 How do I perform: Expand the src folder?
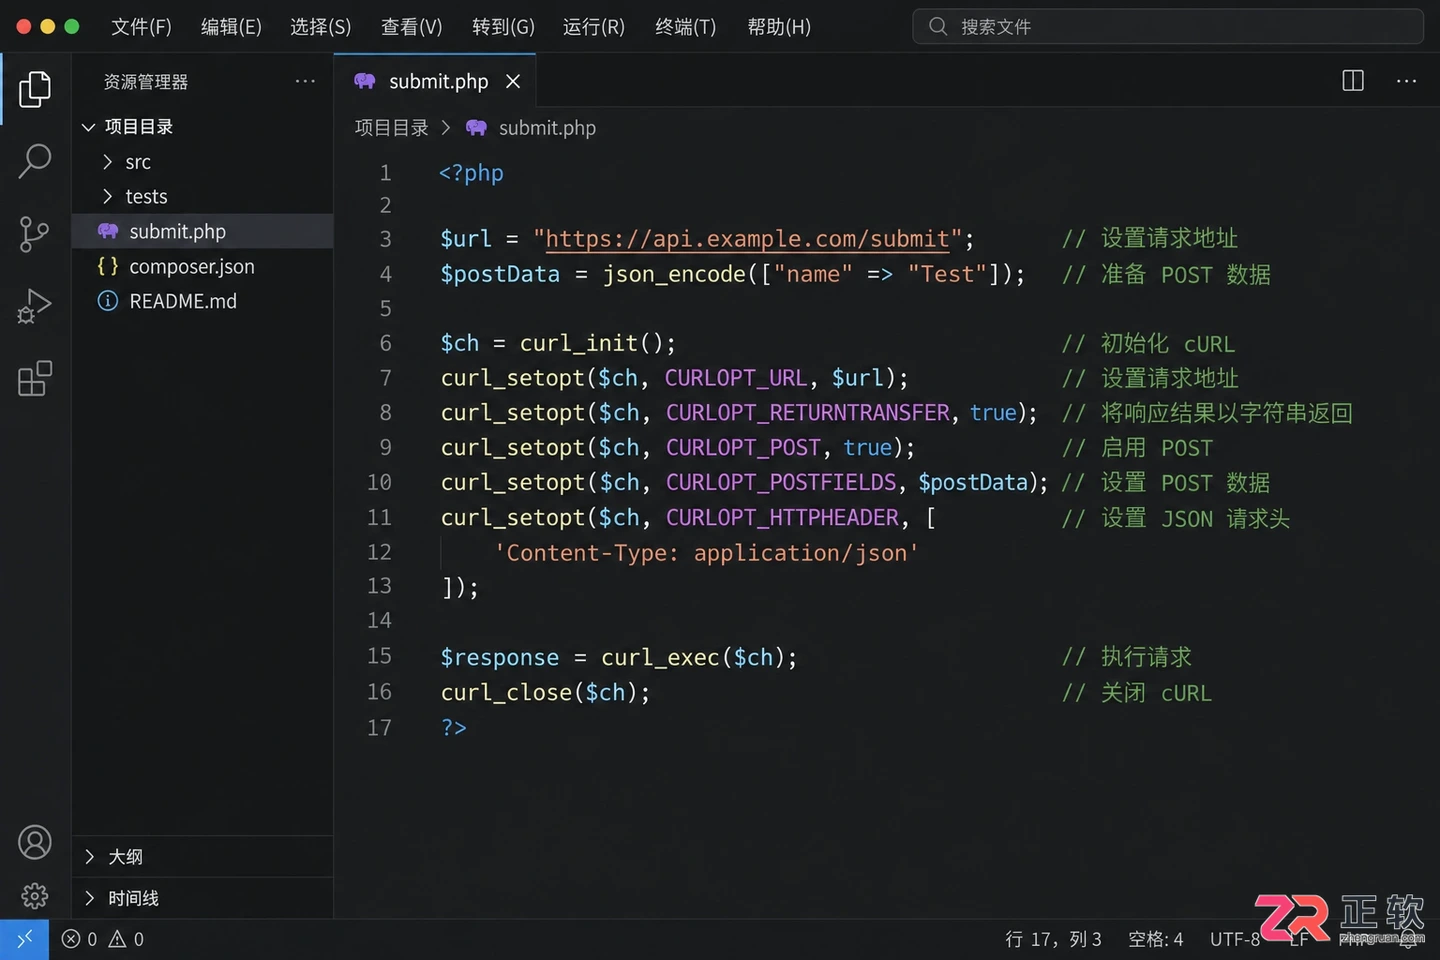point(107,162)
